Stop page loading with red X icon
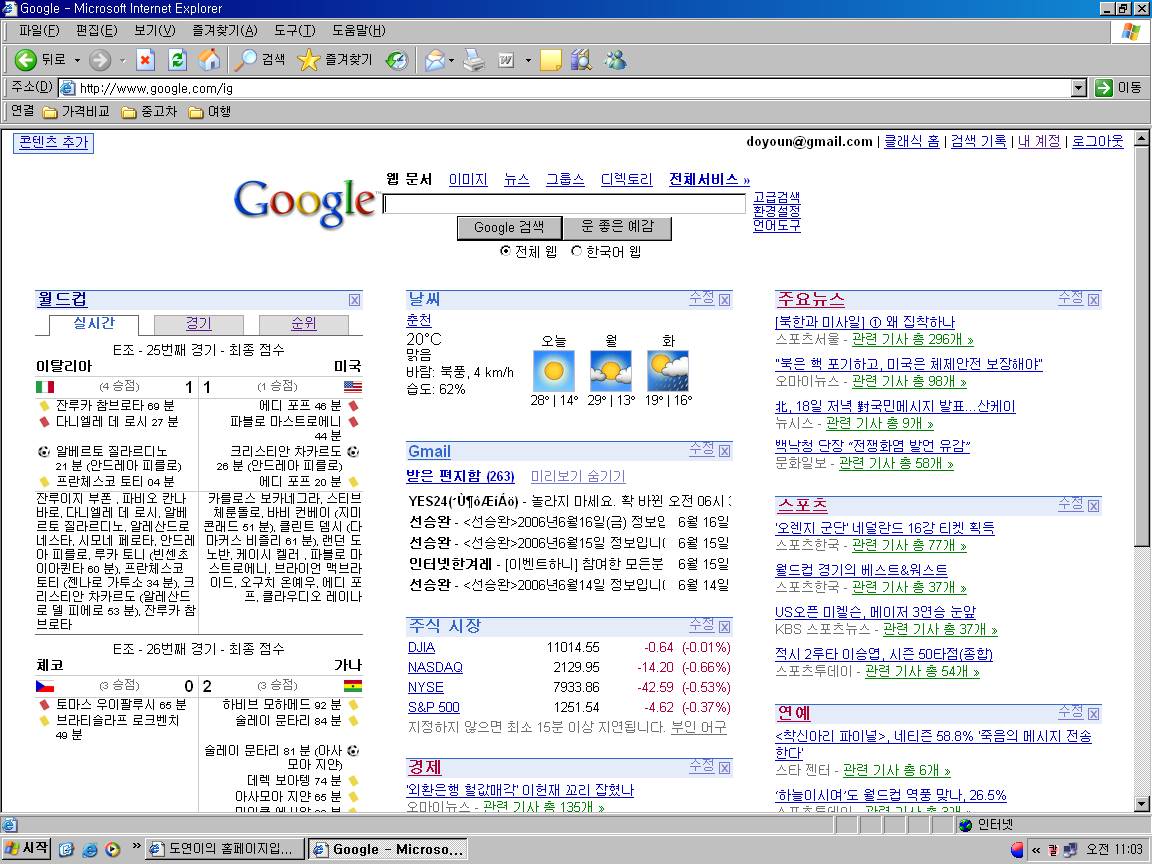 point(145,60)
